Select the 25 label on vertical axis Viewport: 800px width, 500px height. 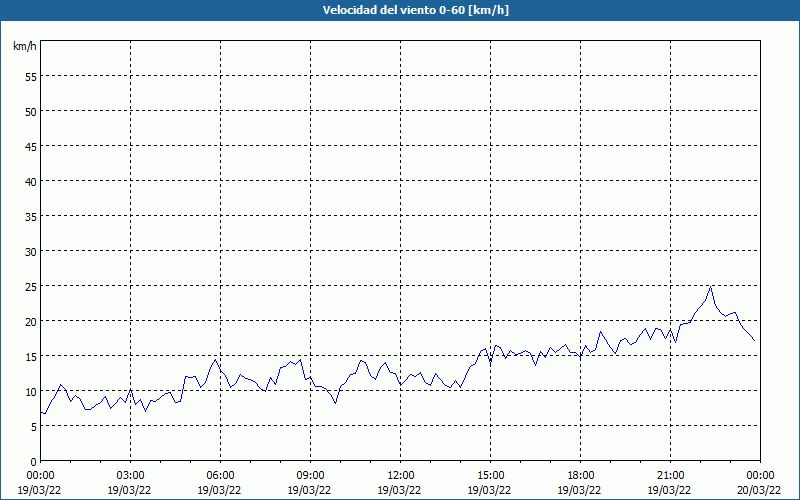pos(31,286)
